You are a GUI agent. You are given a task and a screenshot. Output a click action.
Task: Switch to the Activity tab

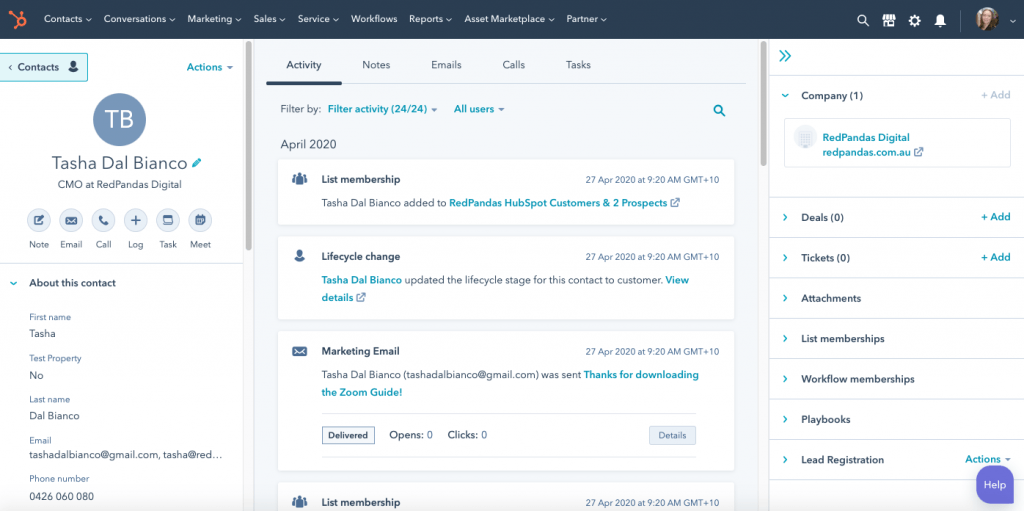click(304, 65)
